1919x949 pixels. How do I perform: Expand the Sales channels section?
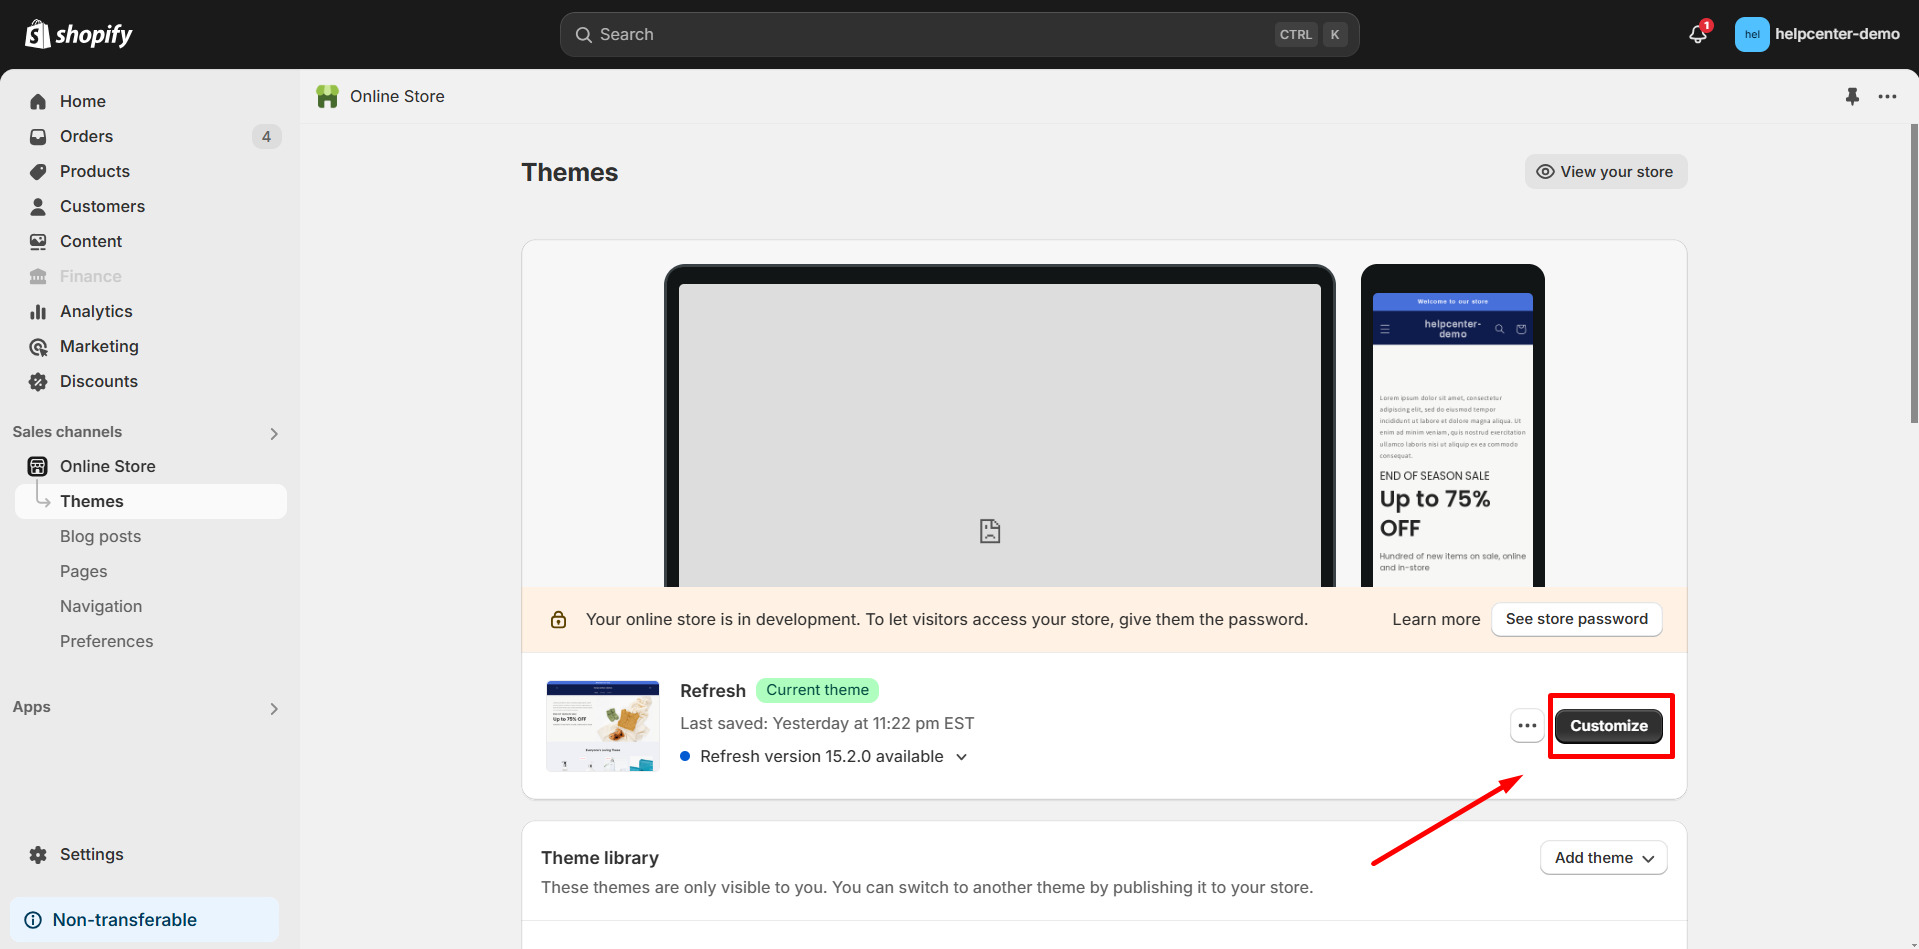[274, 432]
